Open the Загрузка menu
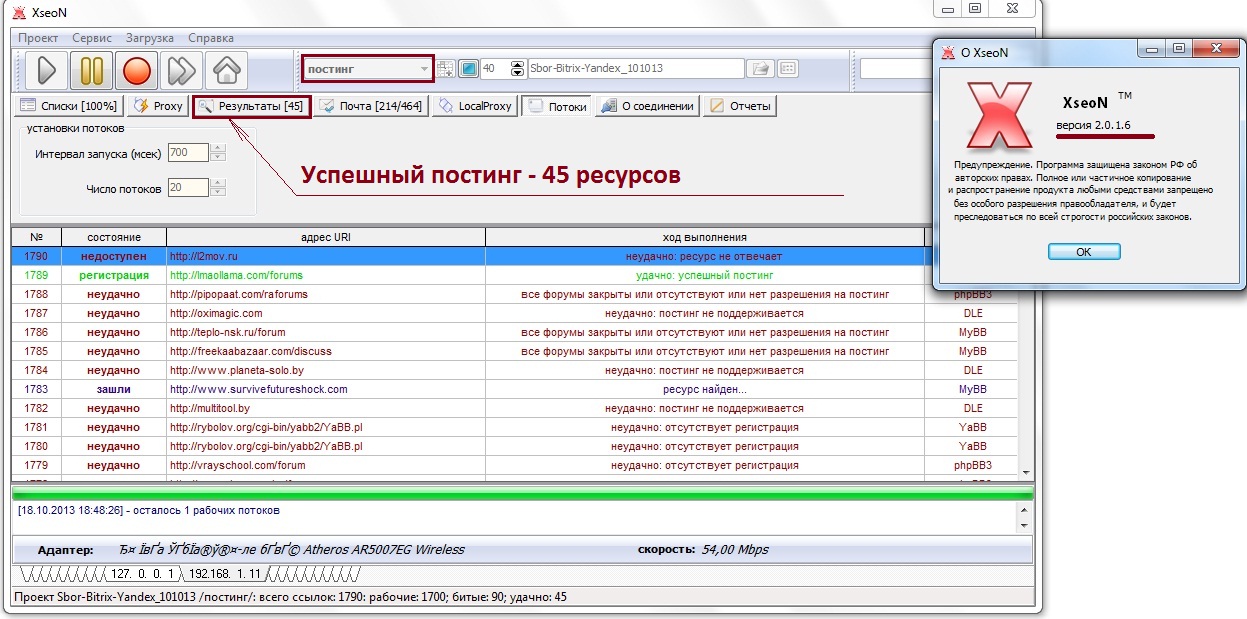 point(149,37)
